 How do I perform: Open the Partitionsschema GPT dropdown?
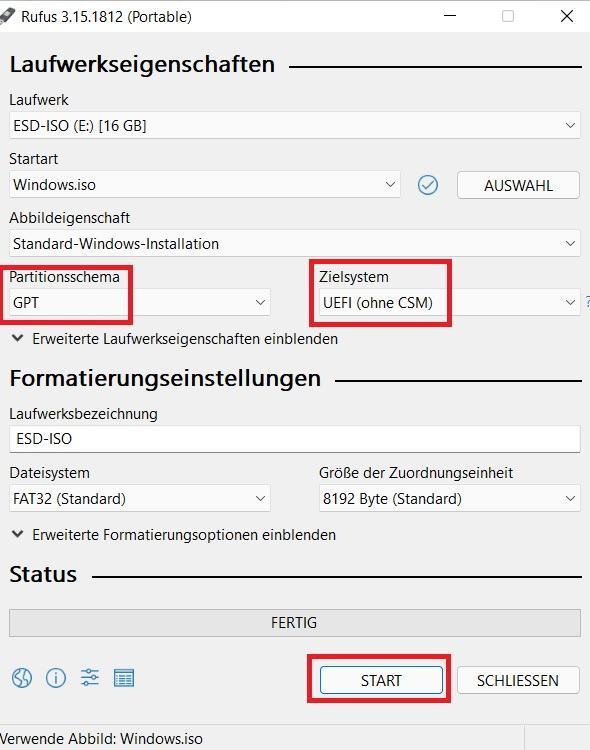point(140,302)
